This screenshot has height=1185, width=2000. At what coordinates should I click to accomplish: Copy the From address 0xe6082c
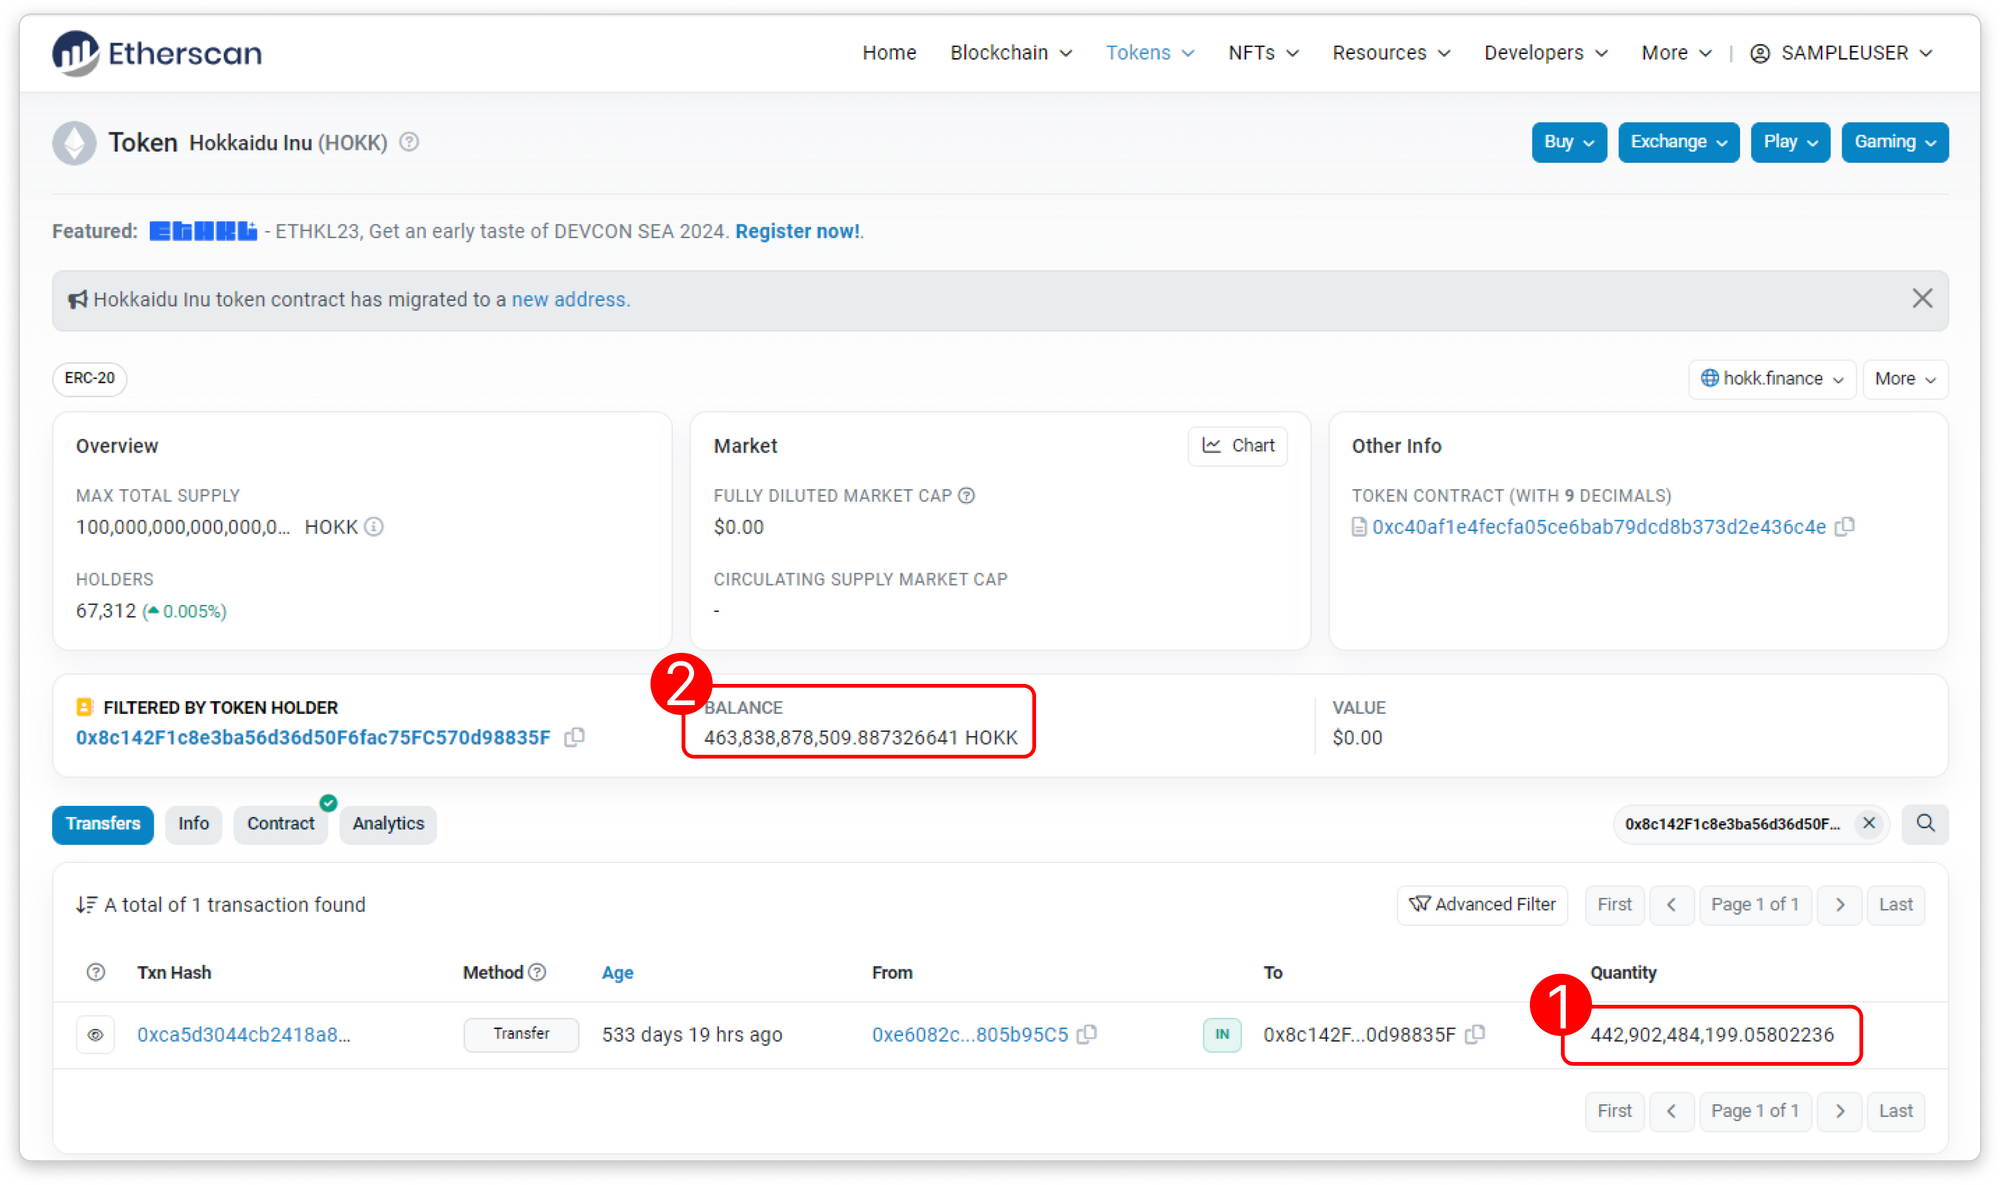[x=1088, y=1034]
